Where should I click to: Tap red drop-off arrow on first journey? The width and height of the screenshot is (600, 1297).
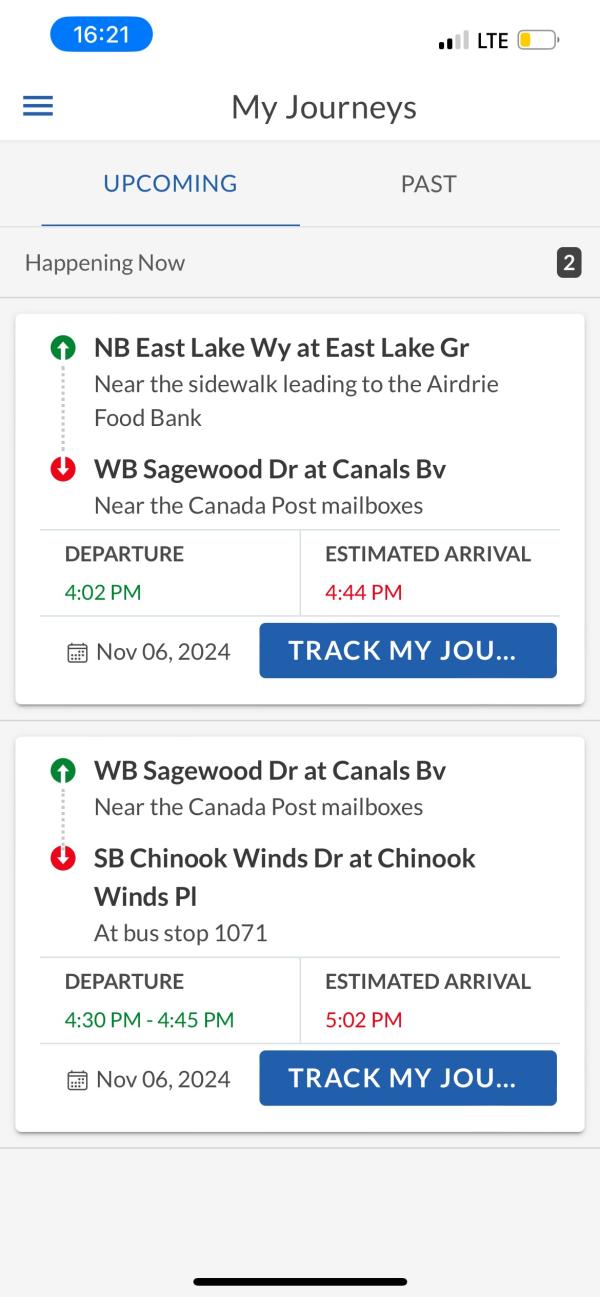tap(63, 469)
